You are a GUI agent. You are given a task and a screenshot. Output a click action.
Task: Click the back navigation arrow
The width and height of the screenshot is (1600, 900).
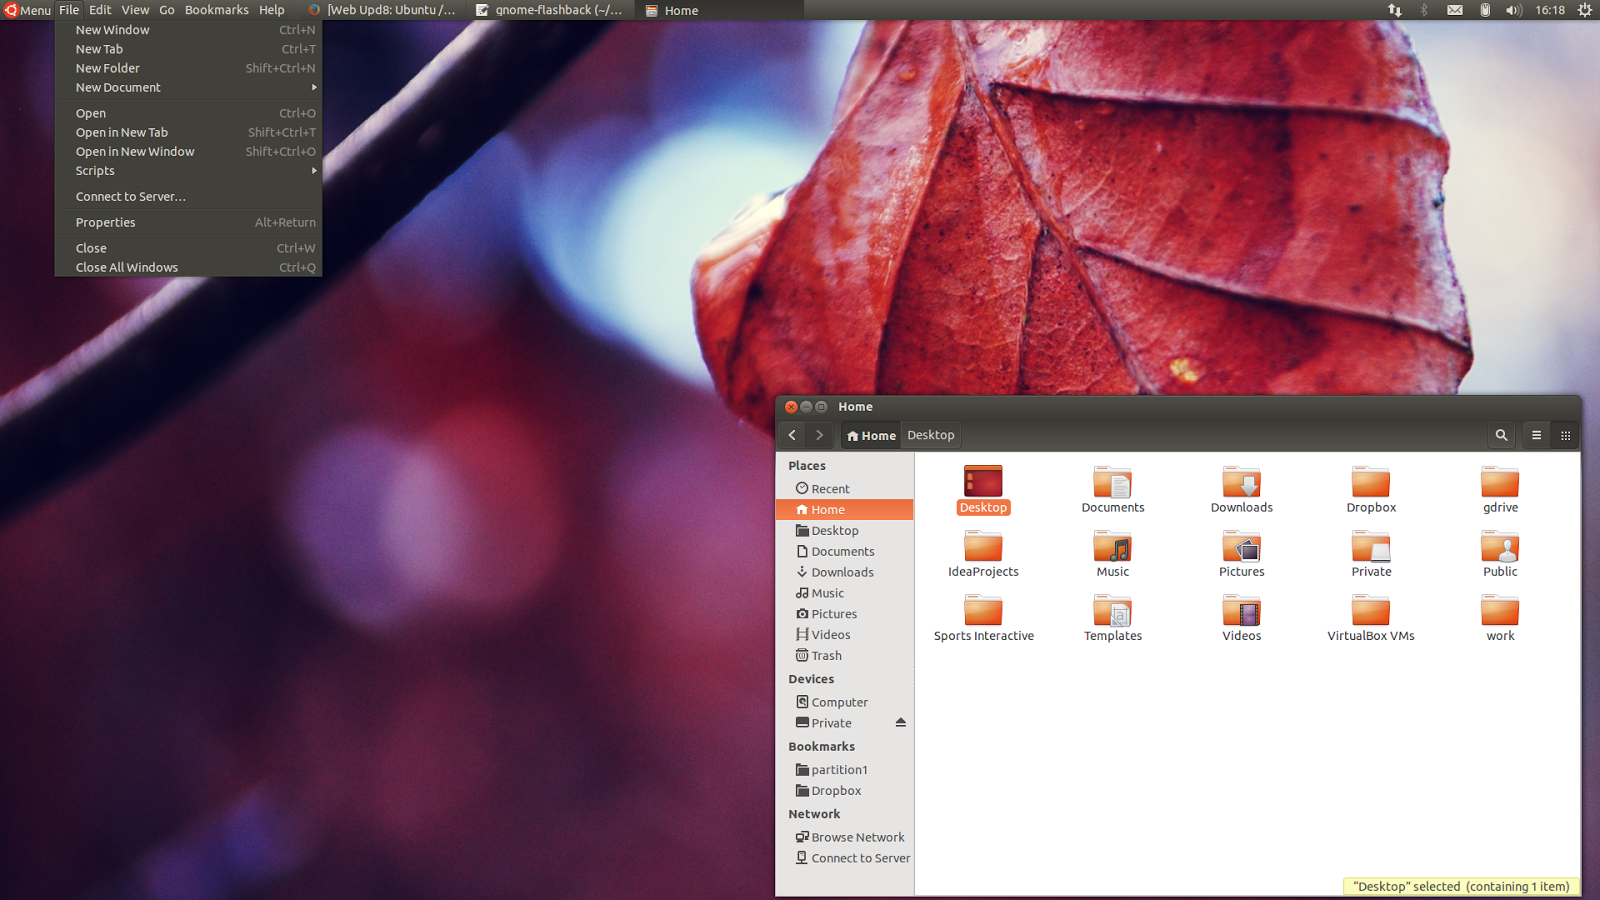tap(791, 435)
